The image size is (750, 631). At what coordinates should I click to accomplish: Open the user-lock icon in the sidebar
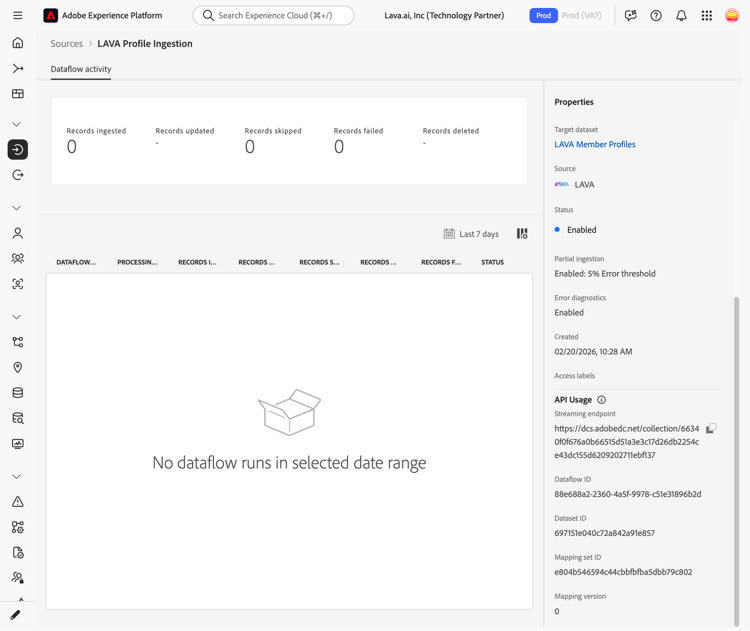point(18,578)
